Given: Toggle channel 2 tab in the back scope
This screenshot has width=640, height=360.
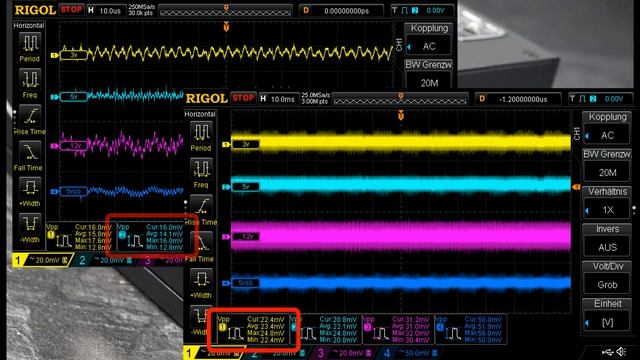Looking at the screenshot, I should click(106, 260).
